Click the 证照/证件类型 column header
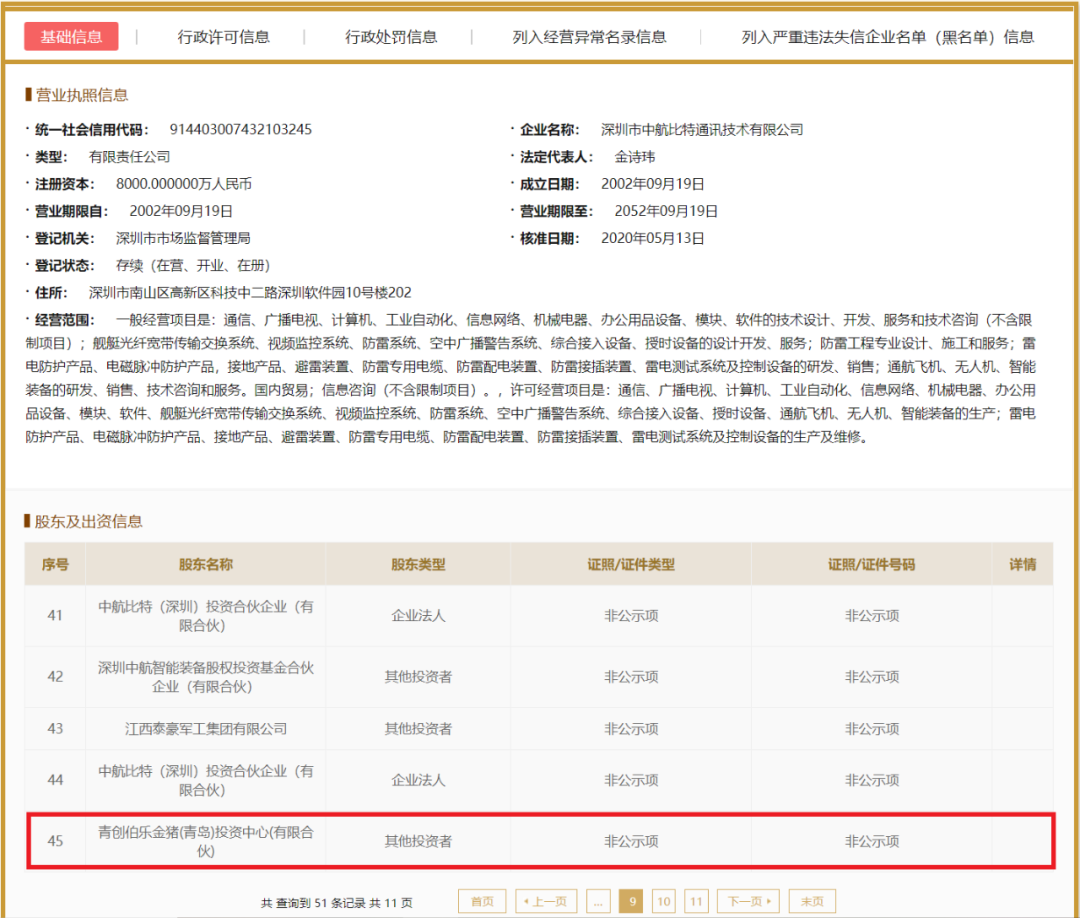1080x918 pixels. [x=631, y=565]
